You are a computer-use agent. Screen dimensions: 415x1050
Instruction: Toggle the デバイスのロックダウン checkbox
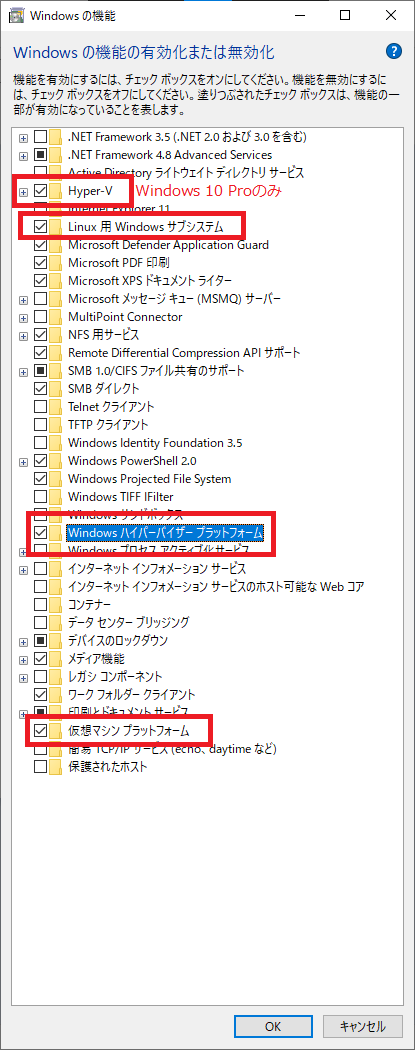(40, 641)
